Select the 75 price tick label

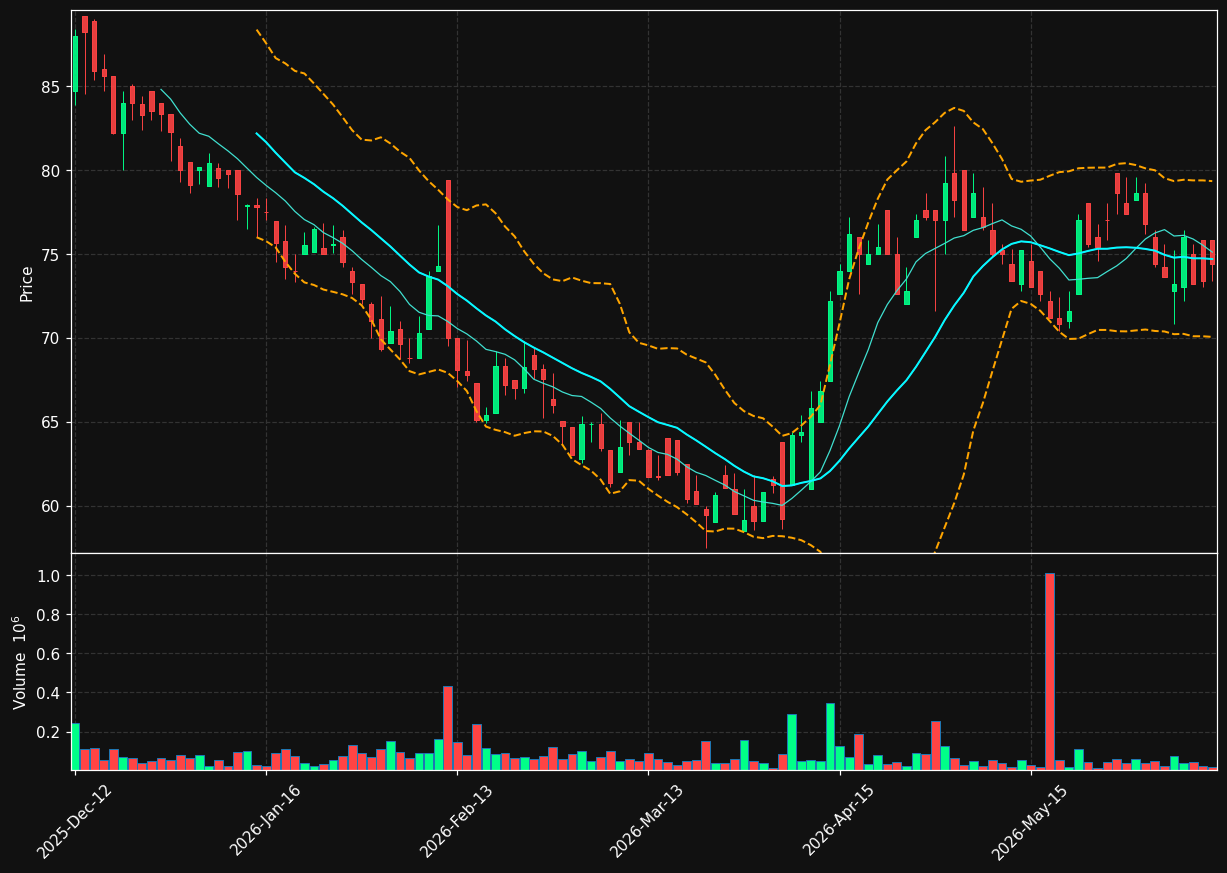coord(52,255)
